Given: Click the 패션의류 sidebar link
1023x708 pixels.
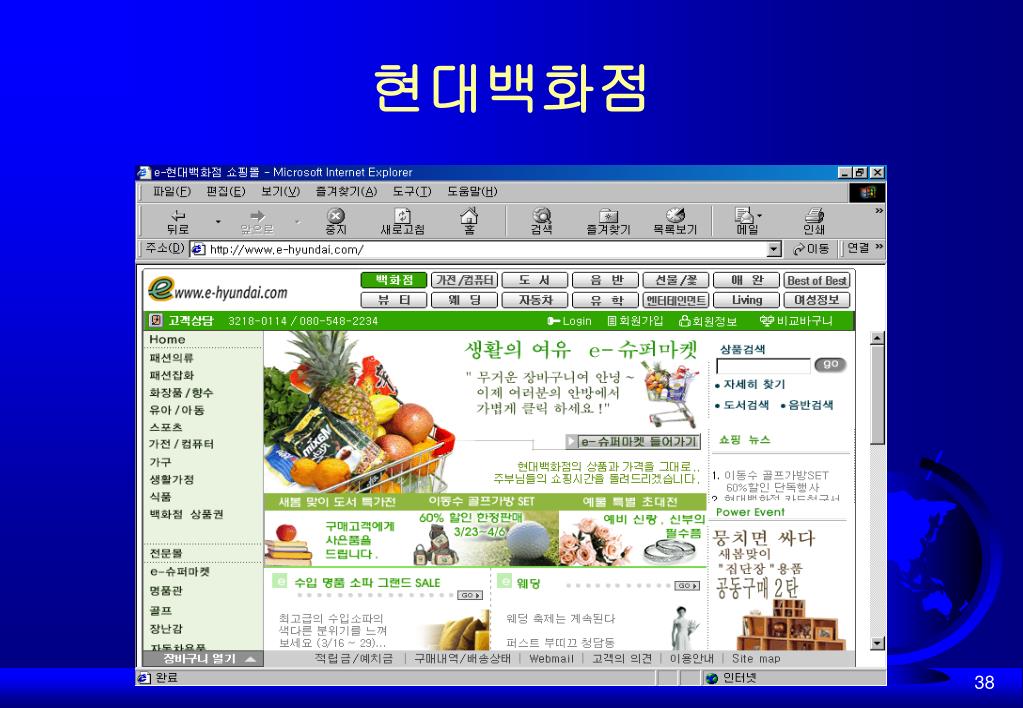Looking at the screenshot, I should (x=172, y=358).
